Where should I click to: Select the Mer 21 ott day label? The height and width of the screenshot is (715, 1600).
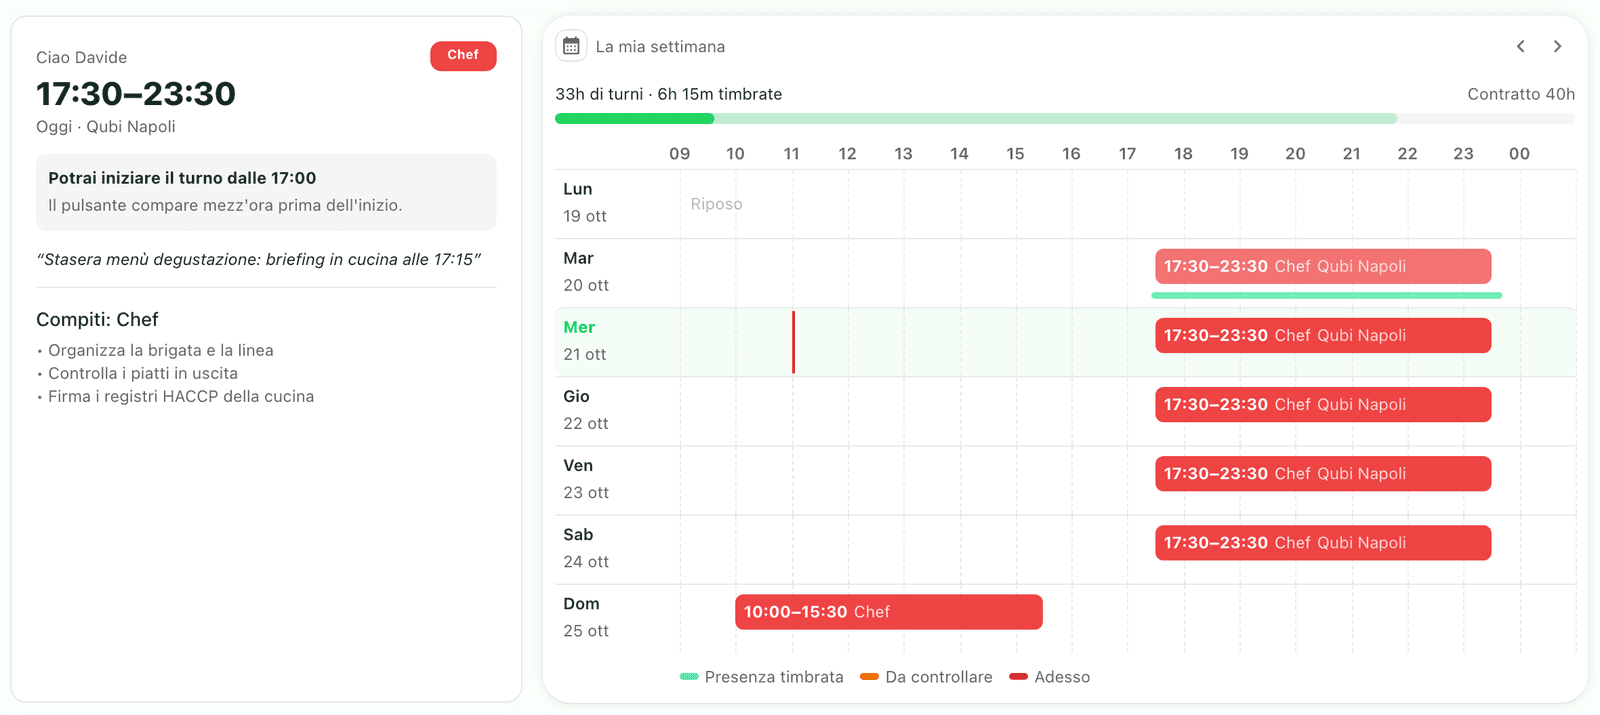click(585, 341)
